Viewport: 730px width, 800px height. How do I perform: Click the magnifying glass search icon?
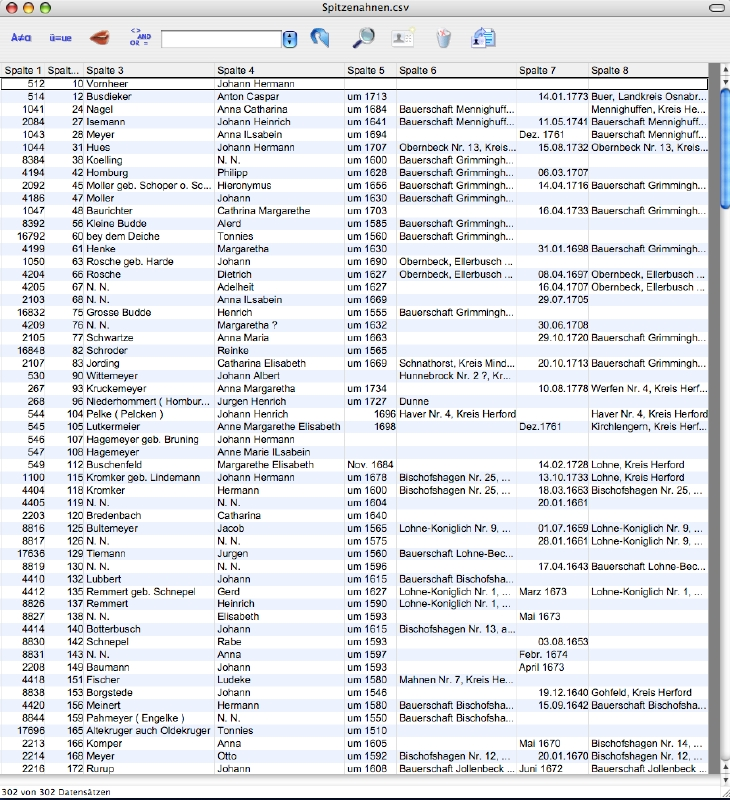point(364,38)
